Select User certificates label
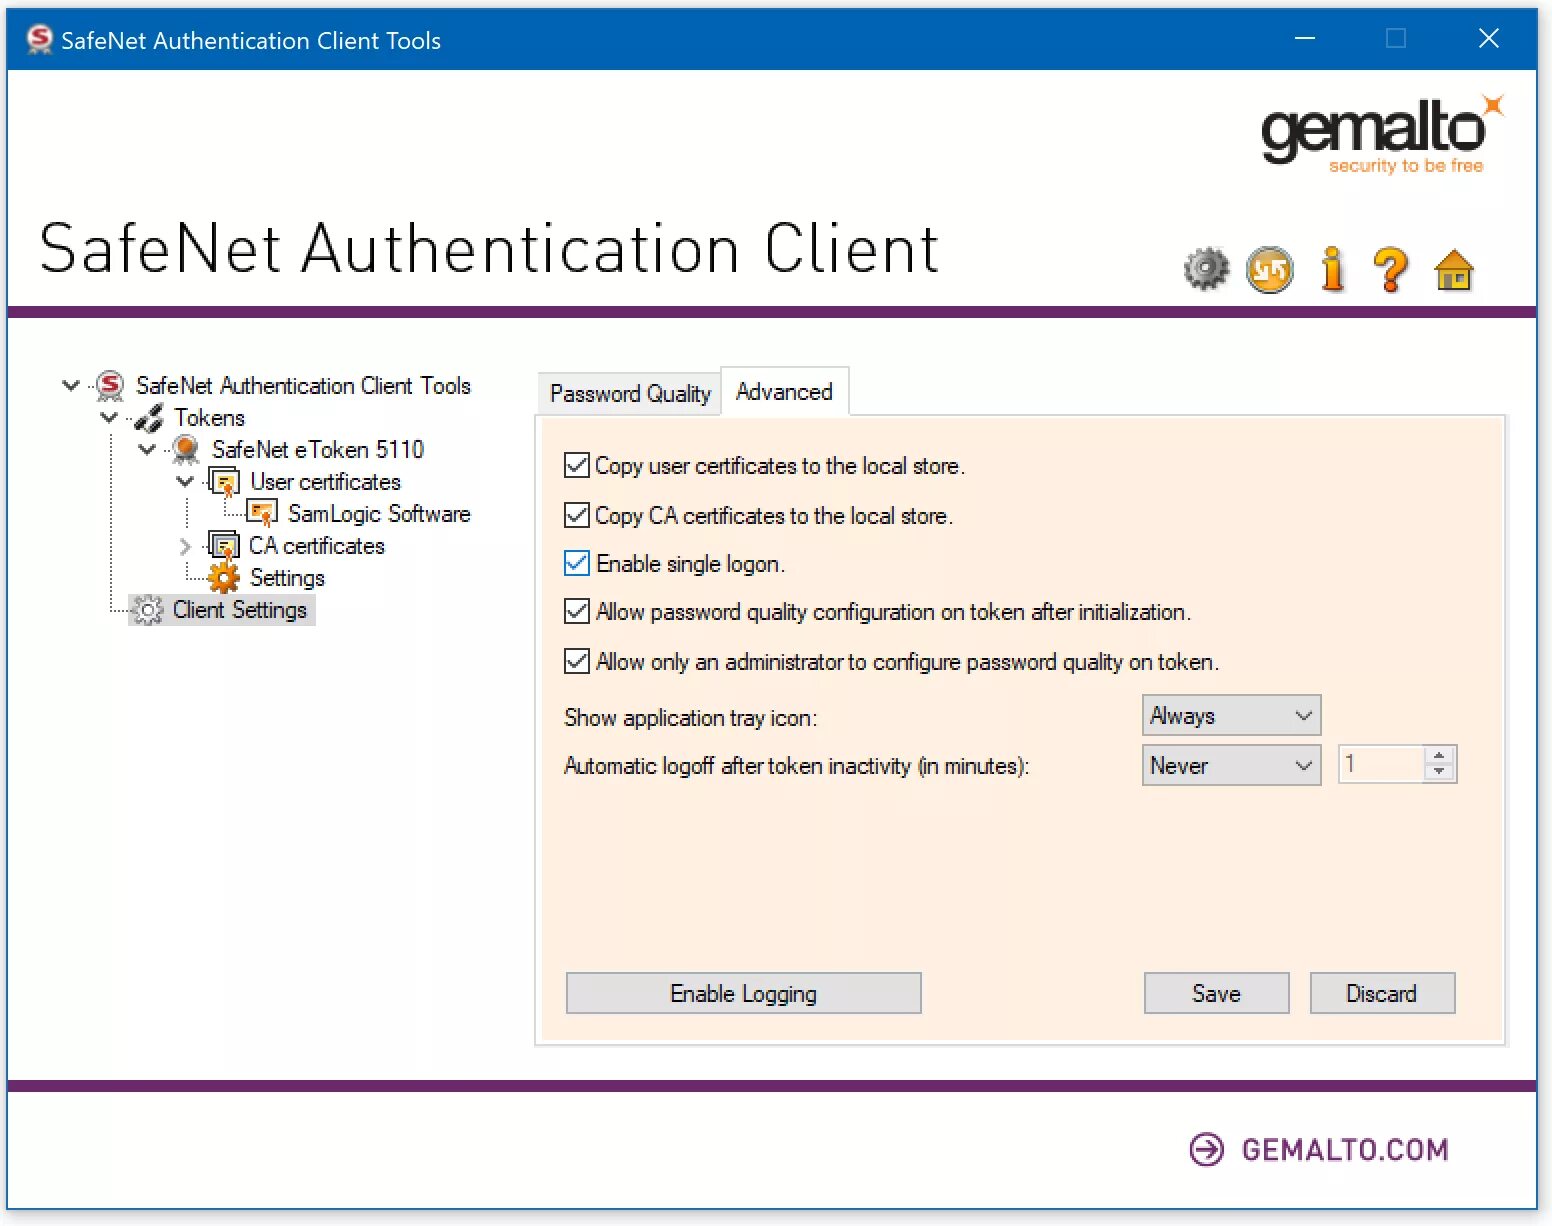 (x=326, y=482)
